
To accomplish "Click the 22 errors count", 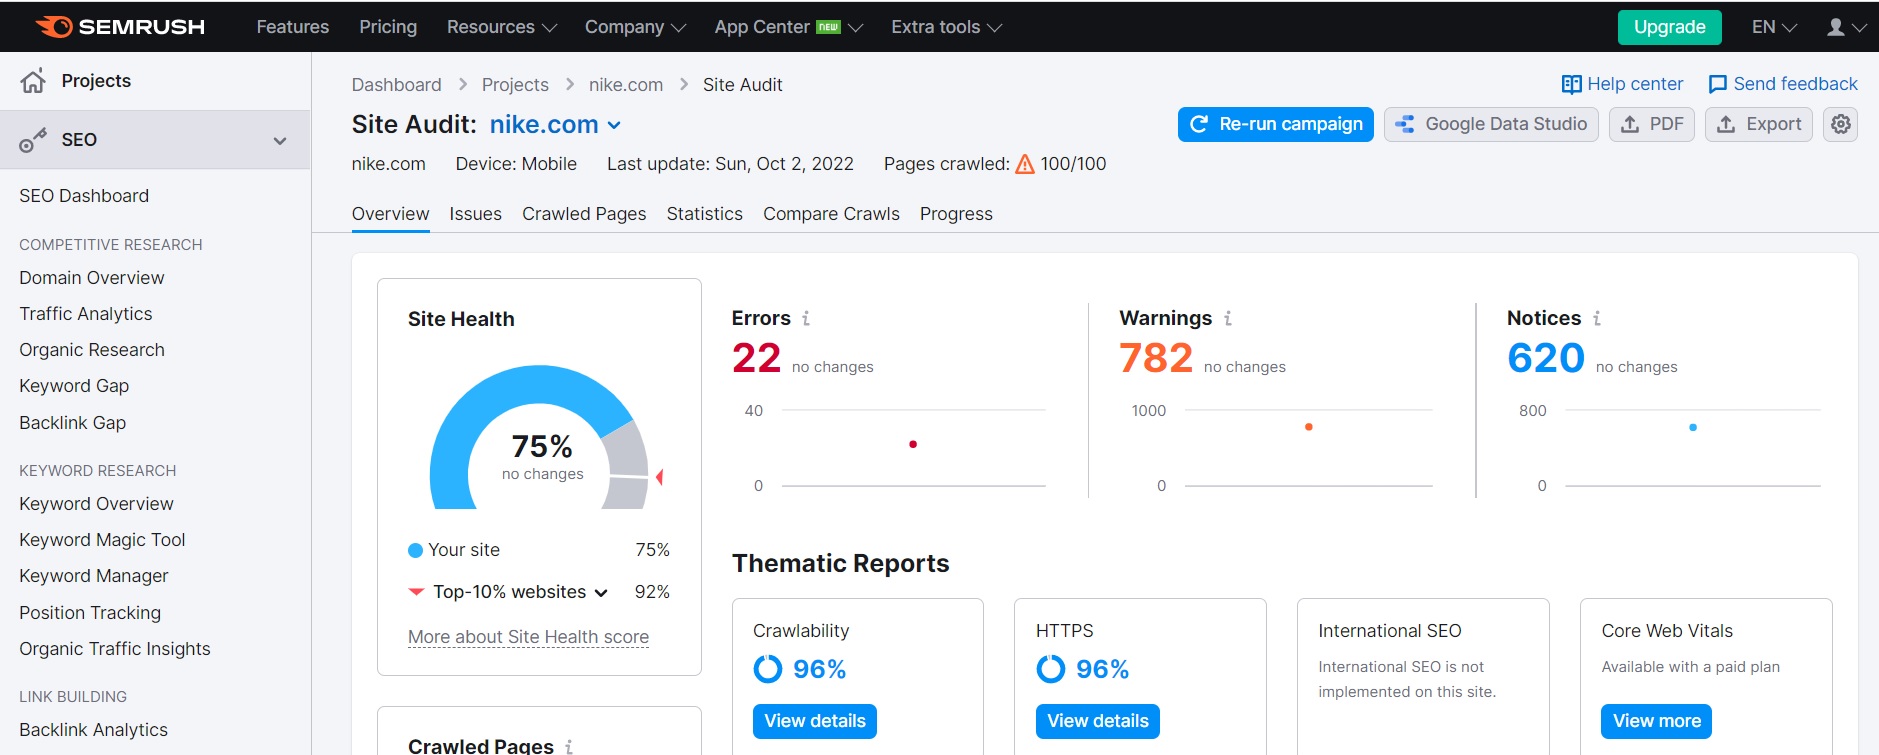I will pyautogui.click(x=756, y=358).
